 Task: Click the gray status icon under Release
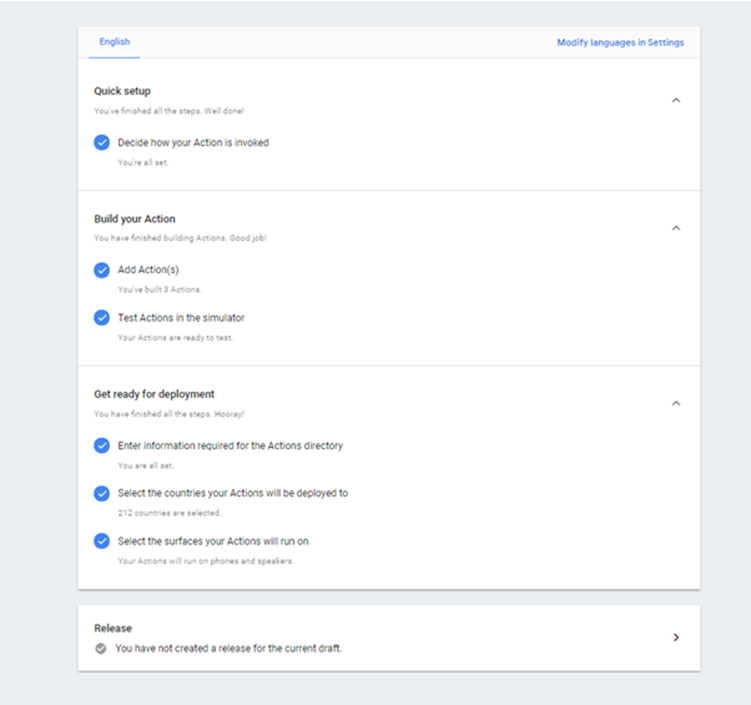click(101, 649)
